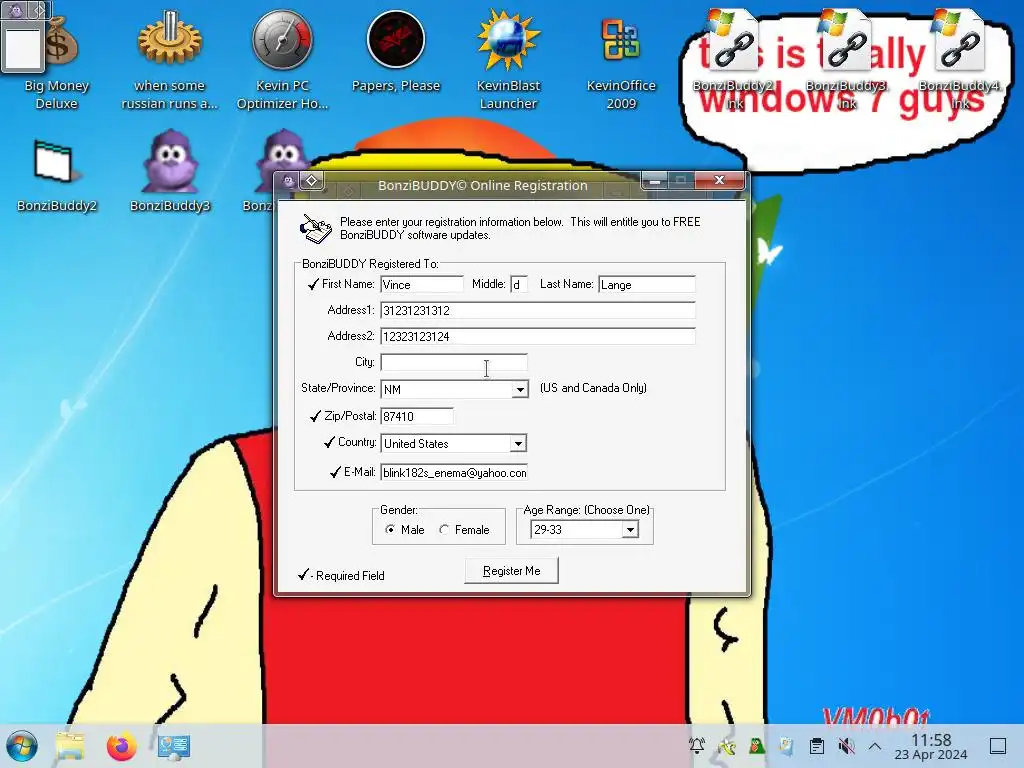1024x768 pixels.
Task: Click the Middle initial field
Action: click(x=519, y=285)
